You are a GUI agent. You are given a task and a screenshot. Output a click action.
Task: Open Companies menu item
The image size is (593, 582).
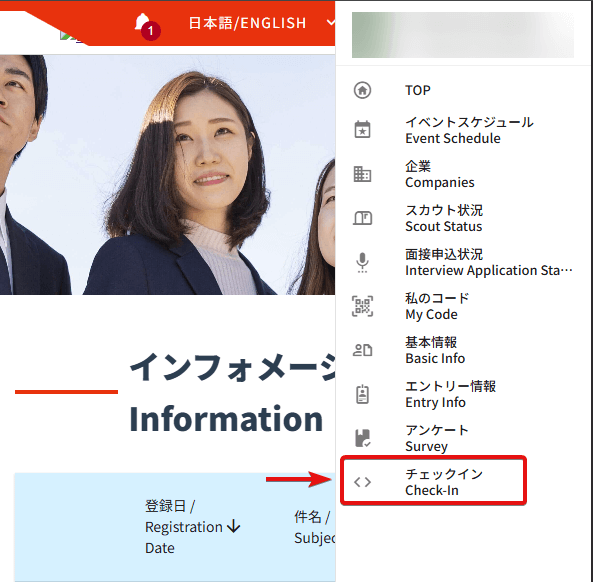pyautogui.click(x=439, y=174)
